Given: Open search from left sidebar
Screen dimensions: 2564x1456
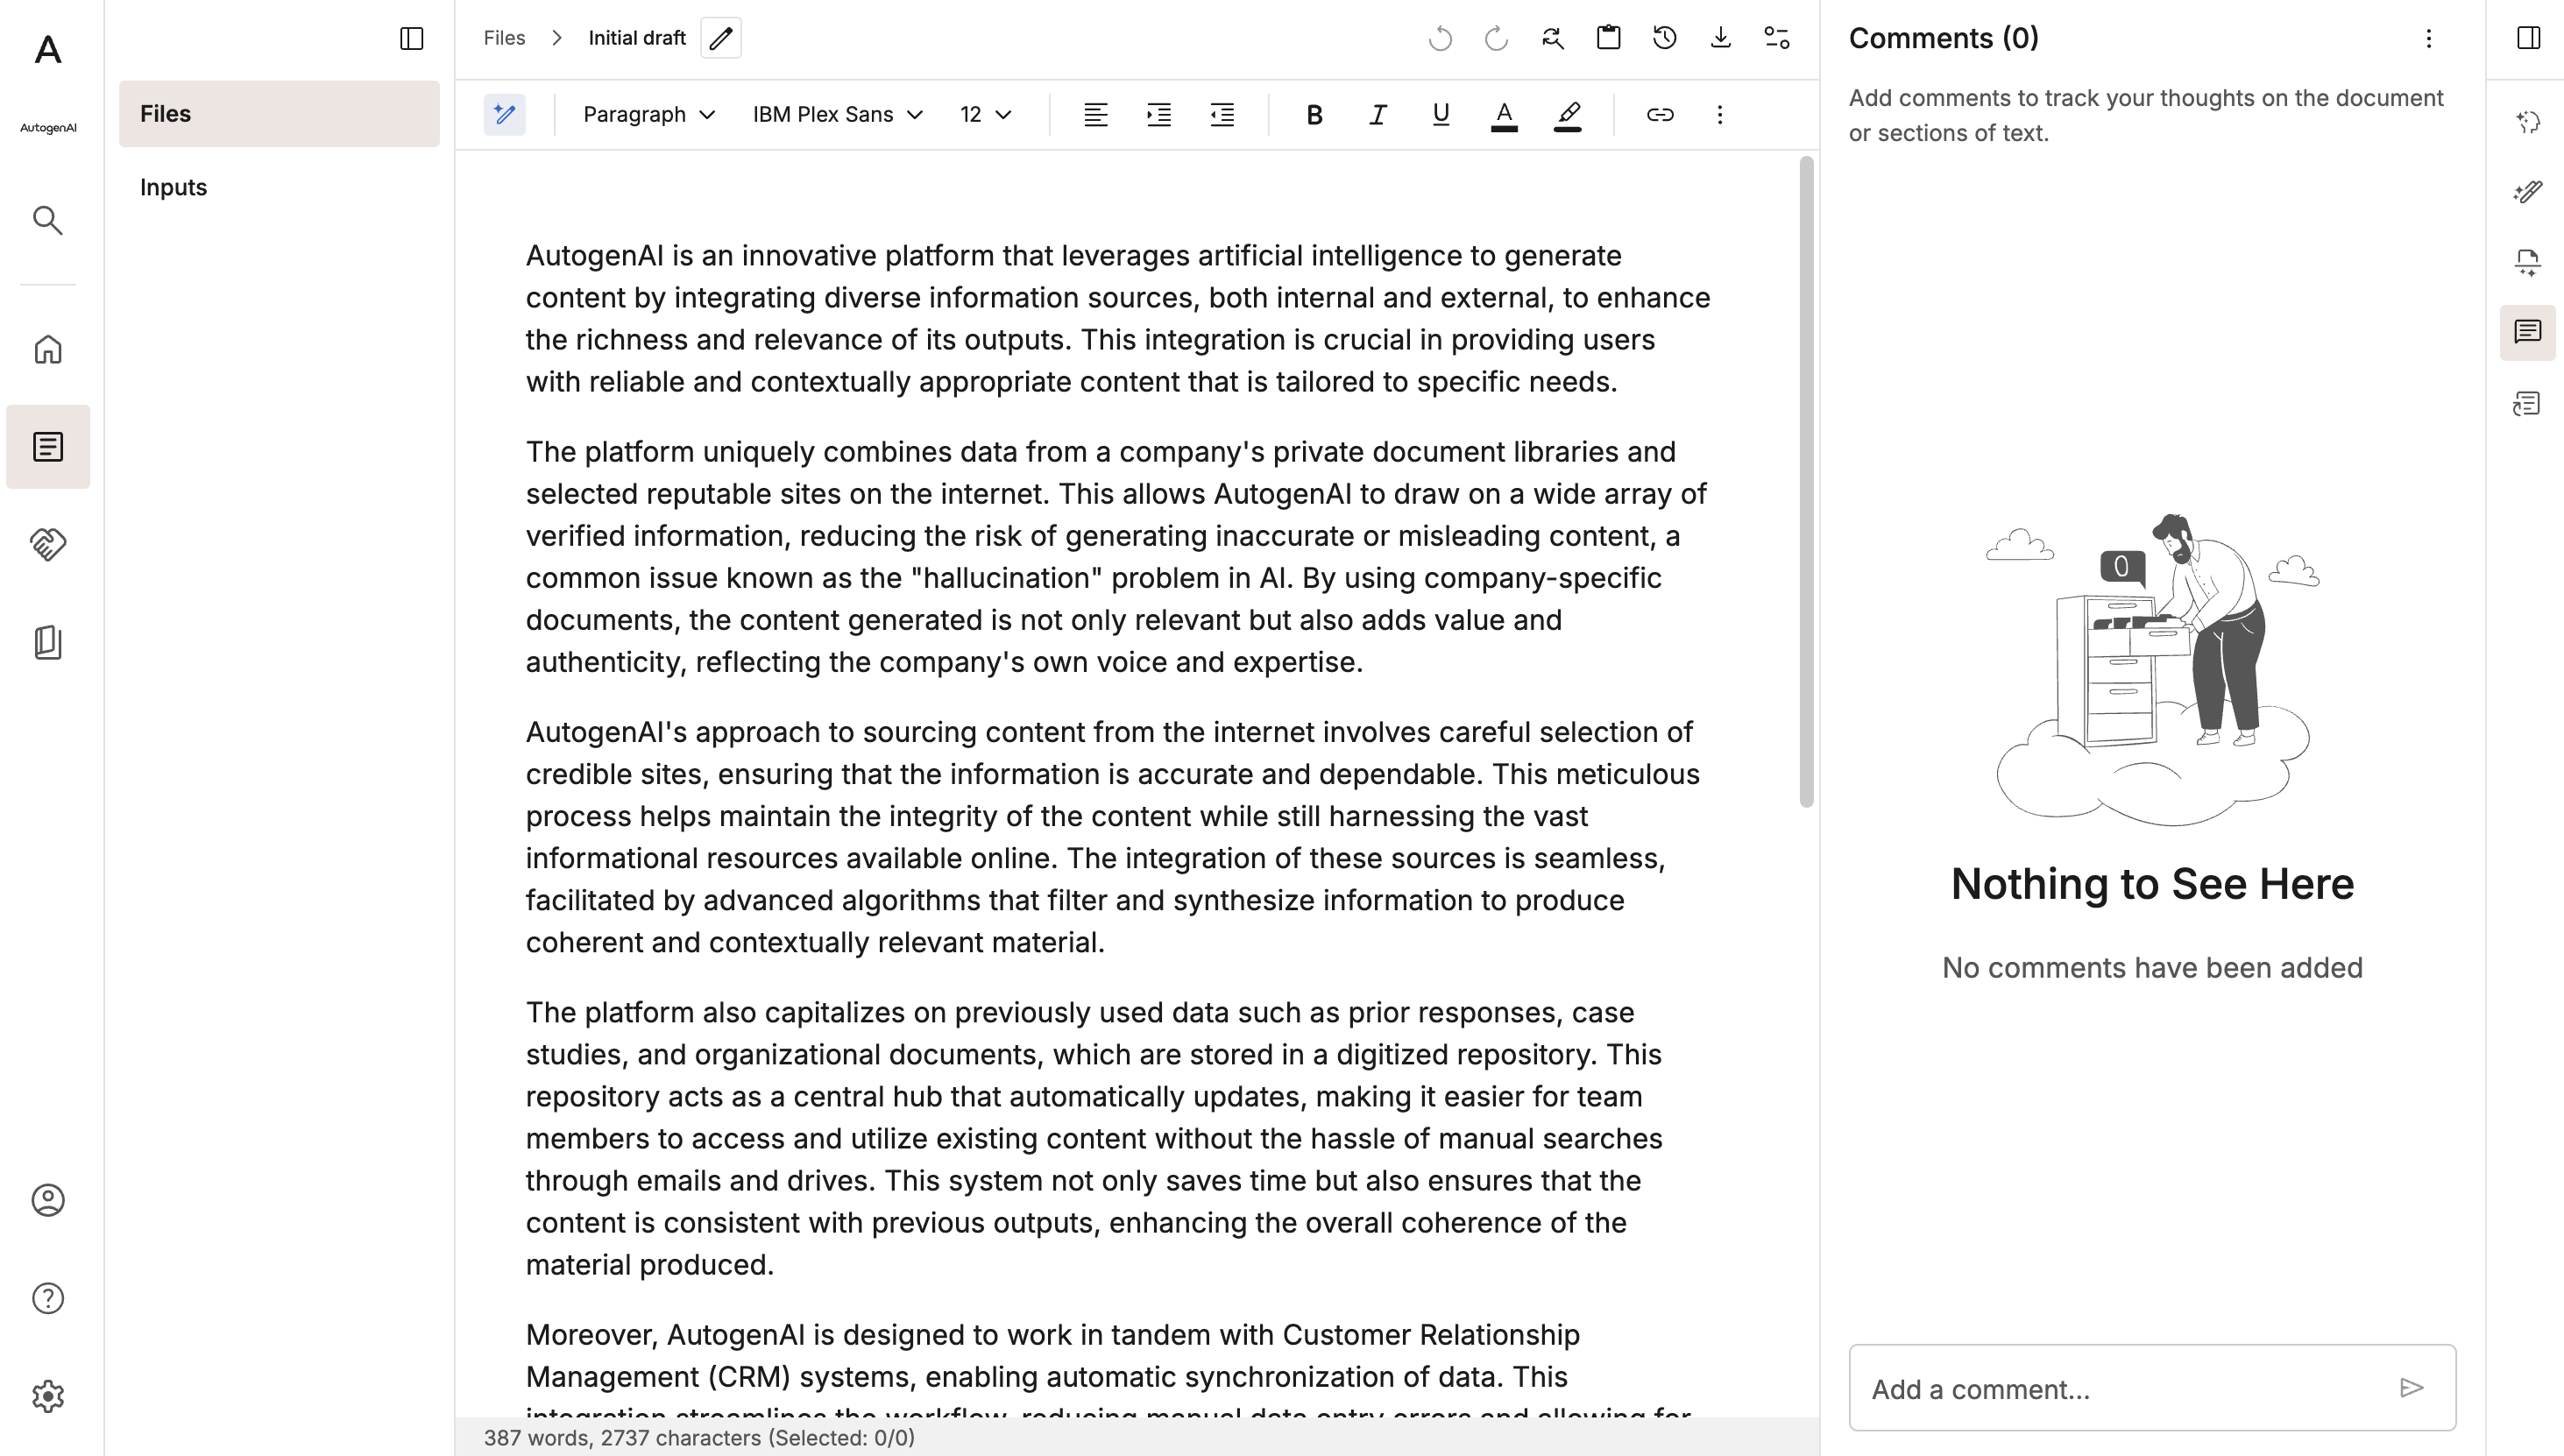Looking at the screenshot, I should point(48,220).
